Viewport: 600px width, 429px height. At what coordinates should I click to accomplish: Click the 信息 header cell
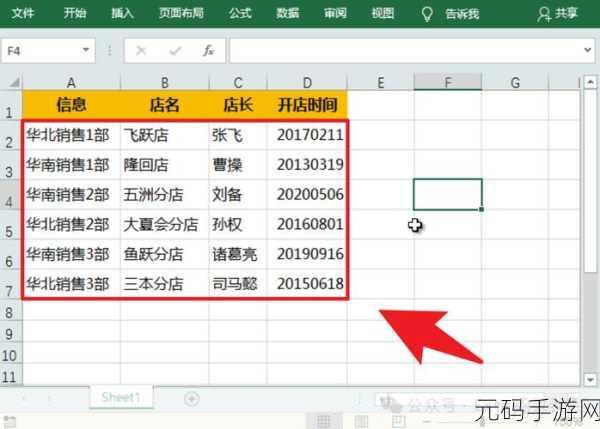click(x=72, y=105)
